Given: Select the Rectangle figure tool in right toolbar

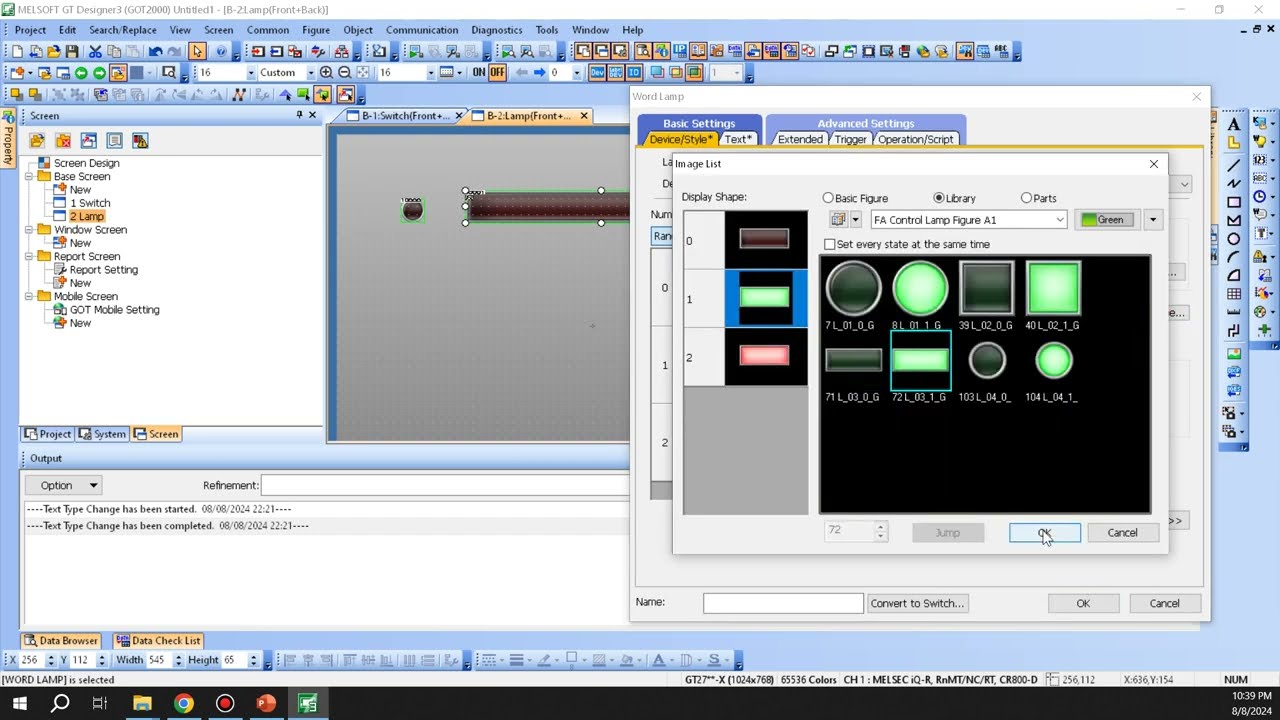Looking at the screenshot, I should click(x=1234, y=202).
